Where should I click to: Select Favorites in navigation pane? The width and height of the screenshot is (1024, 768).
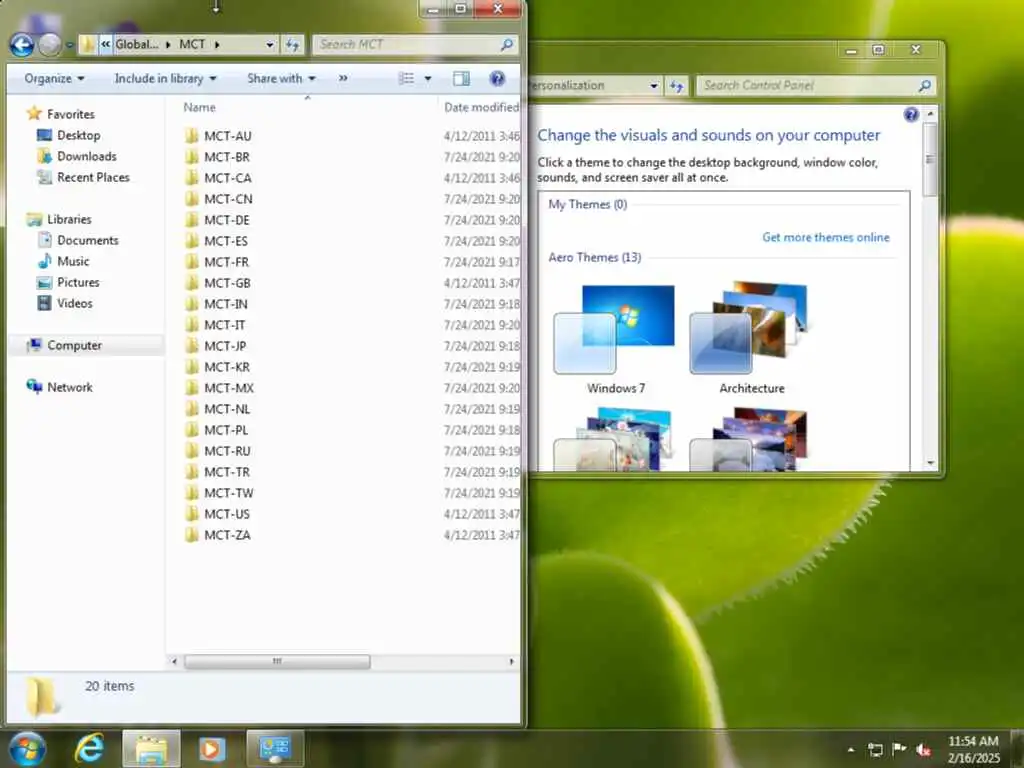[x=71, y=114]
